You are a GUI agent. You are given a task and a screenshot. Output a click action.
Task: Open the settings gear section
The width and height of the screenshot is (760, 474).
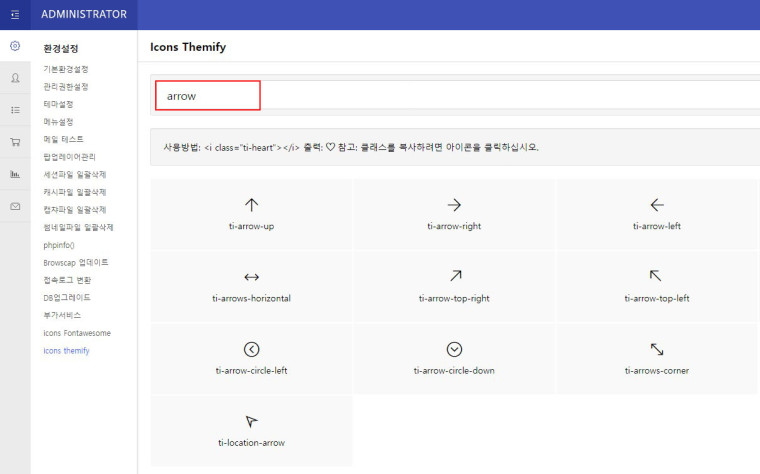15,46
